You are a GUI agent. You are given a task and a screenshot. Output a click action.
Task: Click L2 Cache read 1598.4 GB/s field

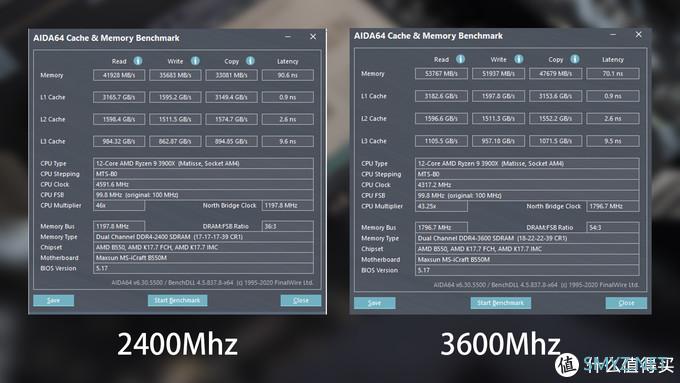(119, 119)
